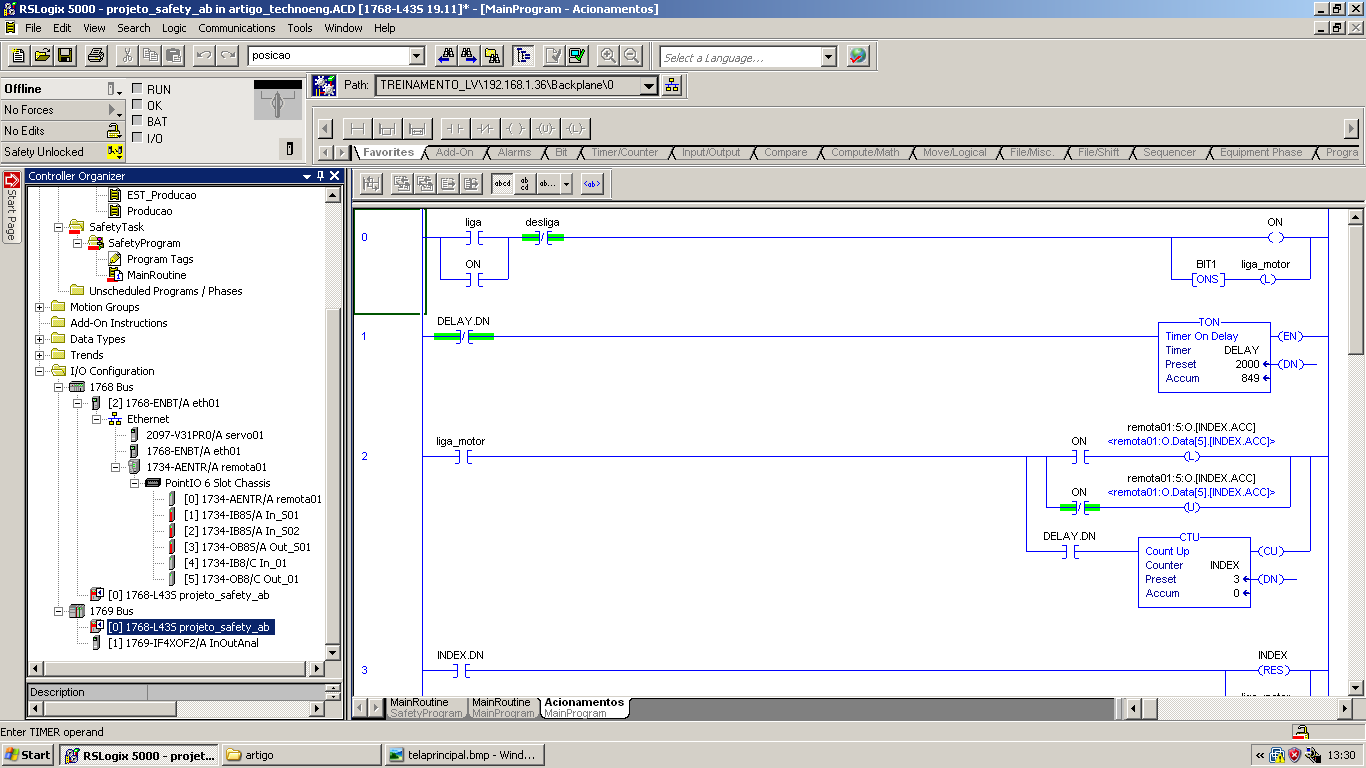The image size is (1366, 768).
Task: Select the 2097-V31PR0/A servo01 tree item
Action: 204,435
